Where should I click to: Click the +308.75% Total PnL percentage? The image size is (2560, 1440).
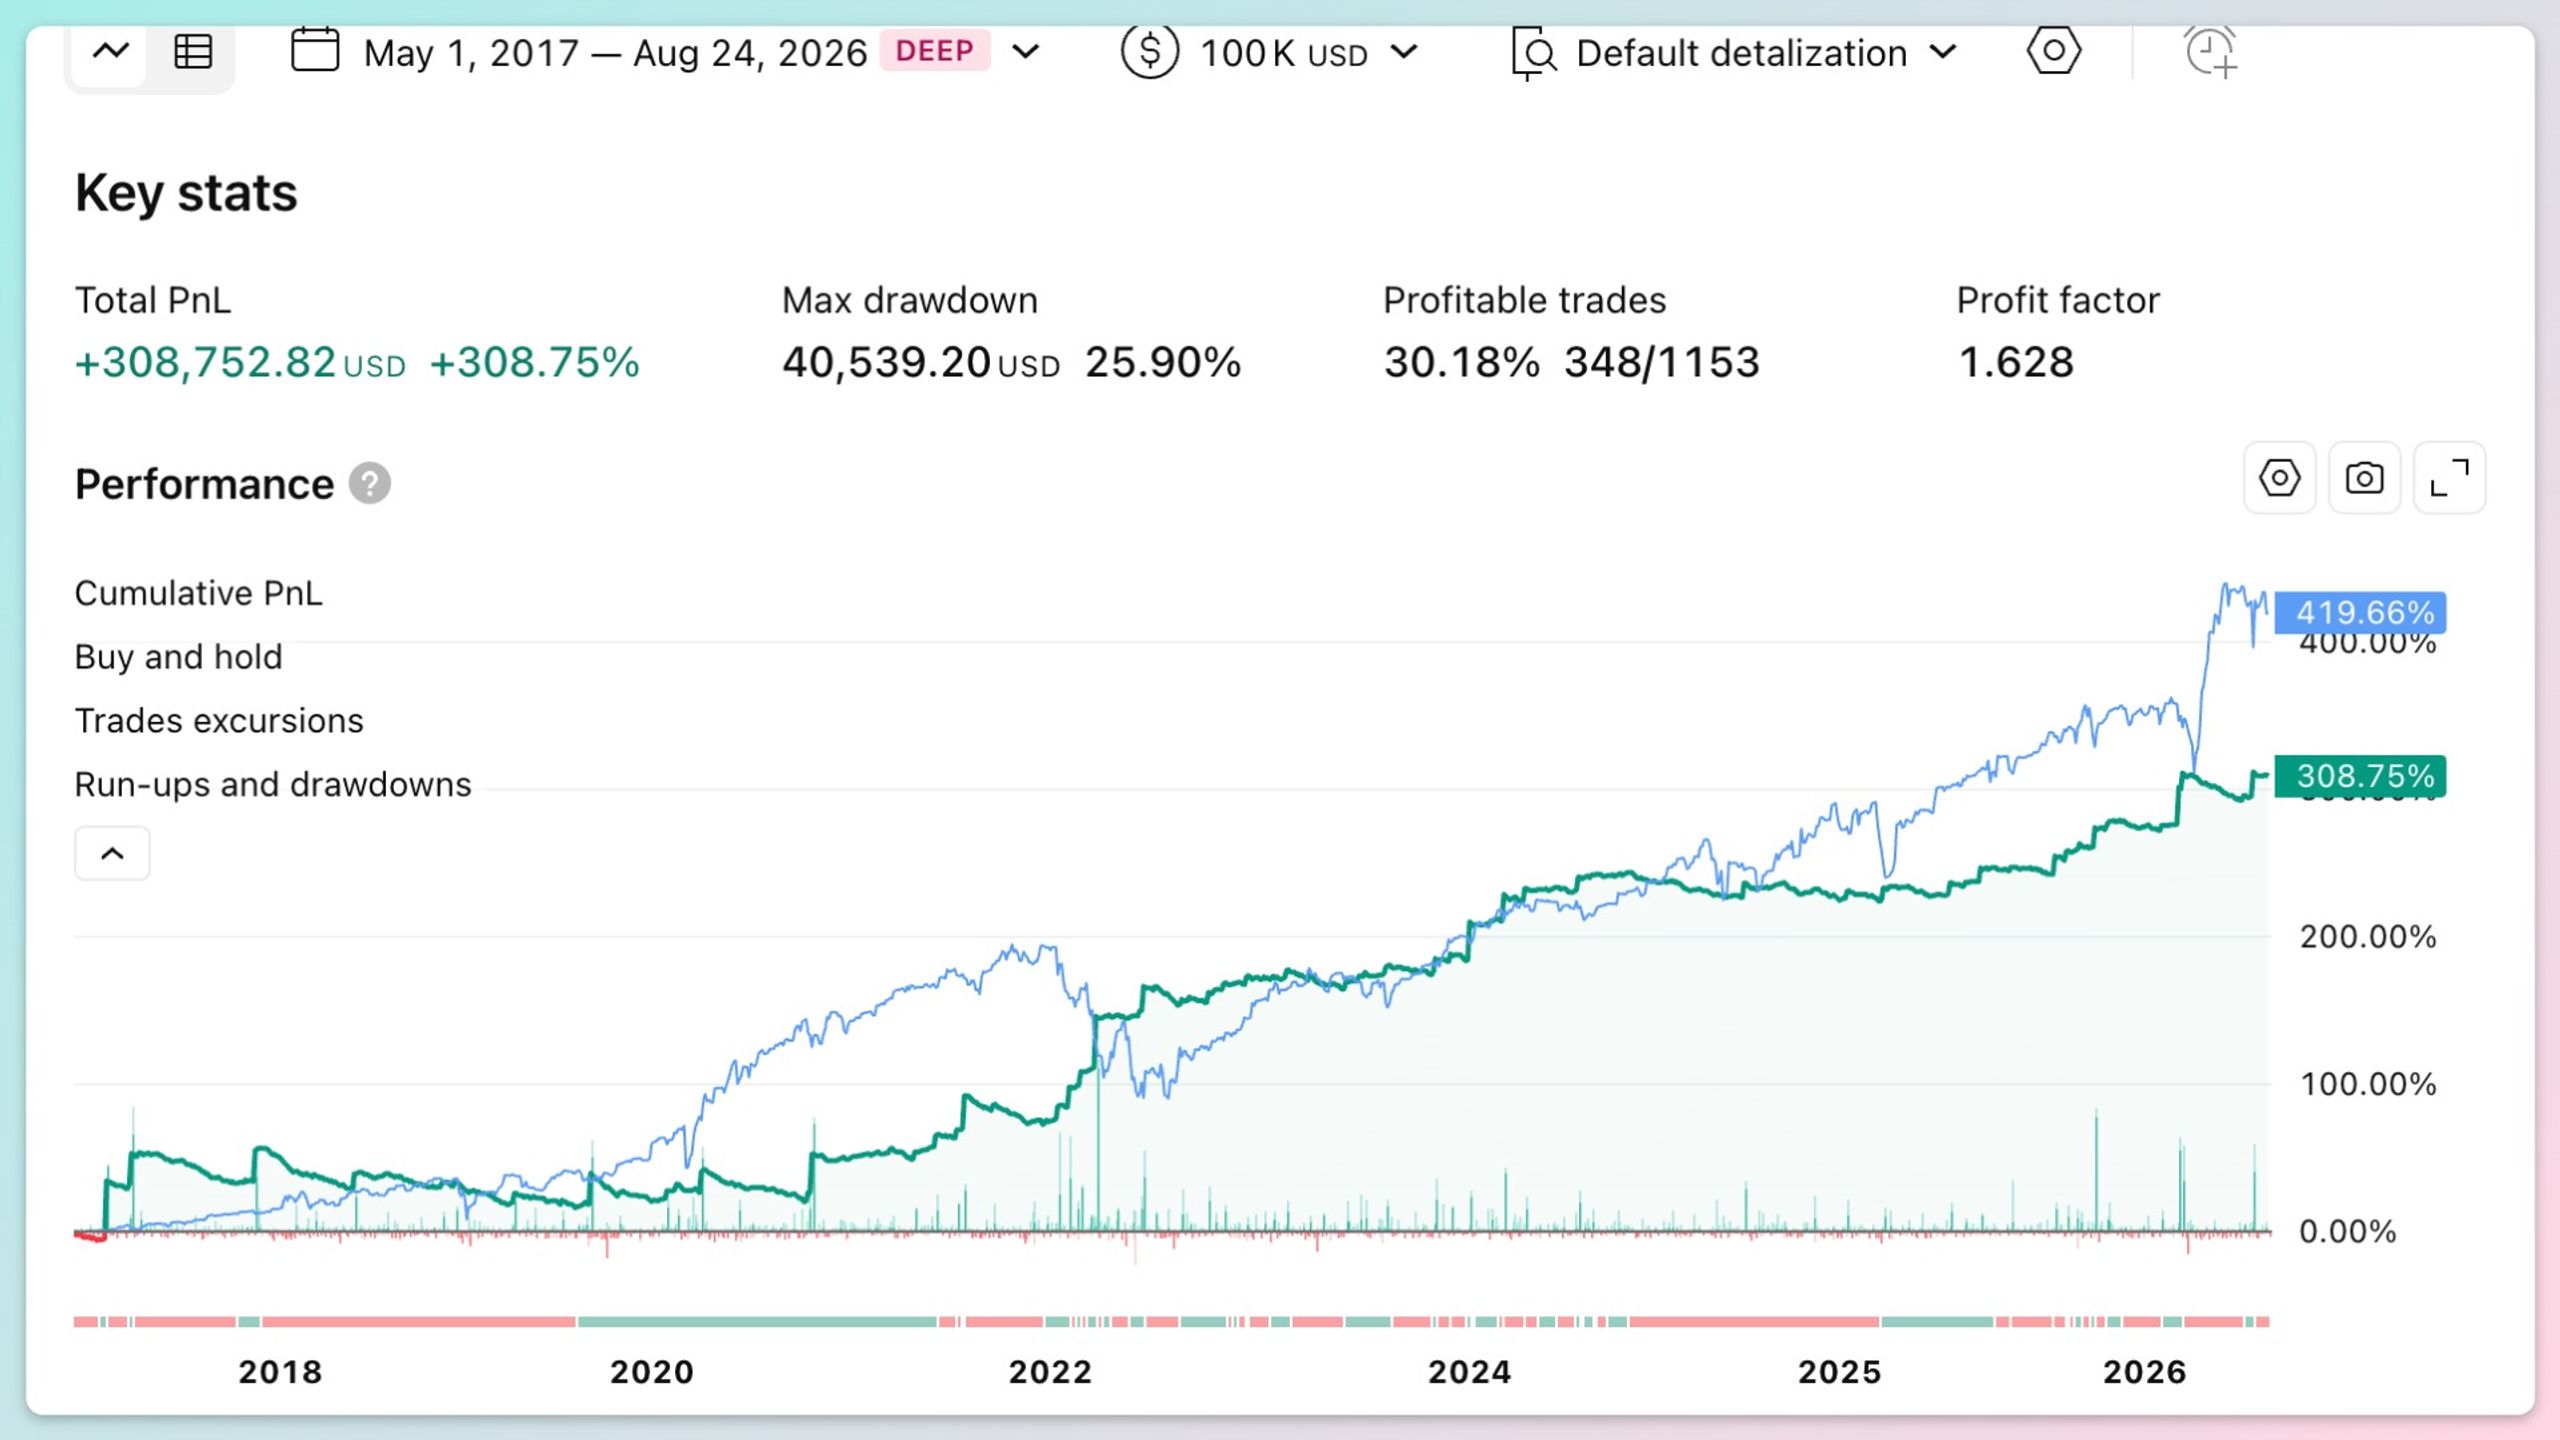(x=534, y=362)
